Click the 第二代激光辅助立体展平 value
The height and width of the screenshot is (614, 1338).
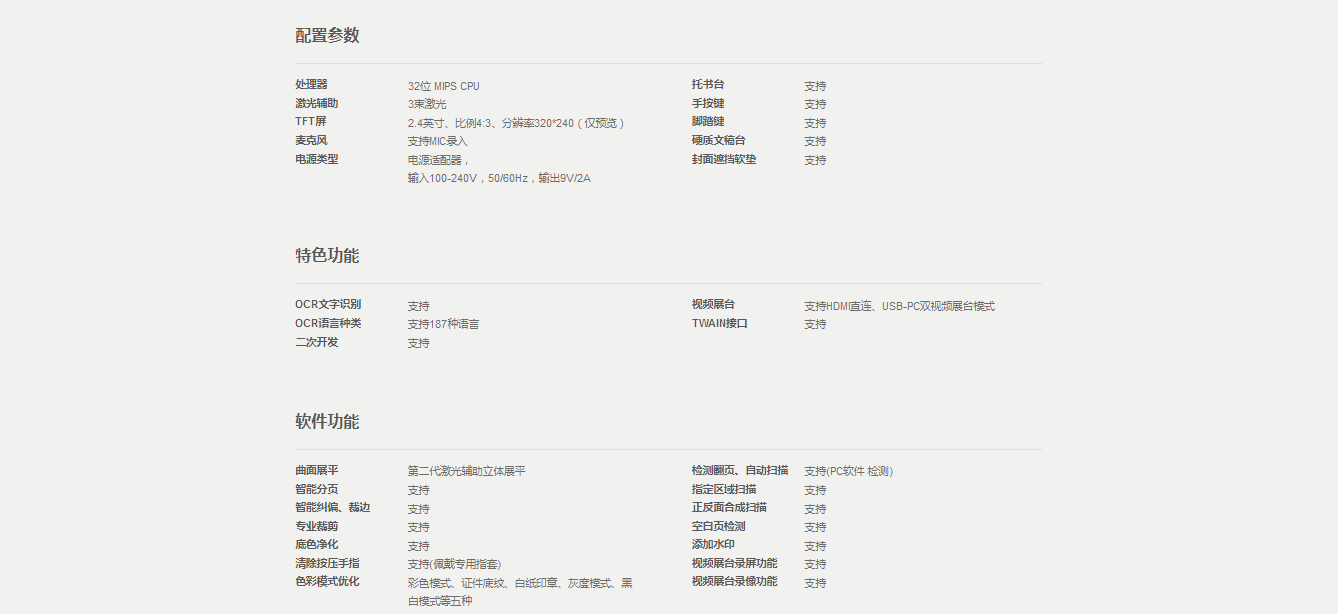(x=466, y=471)
